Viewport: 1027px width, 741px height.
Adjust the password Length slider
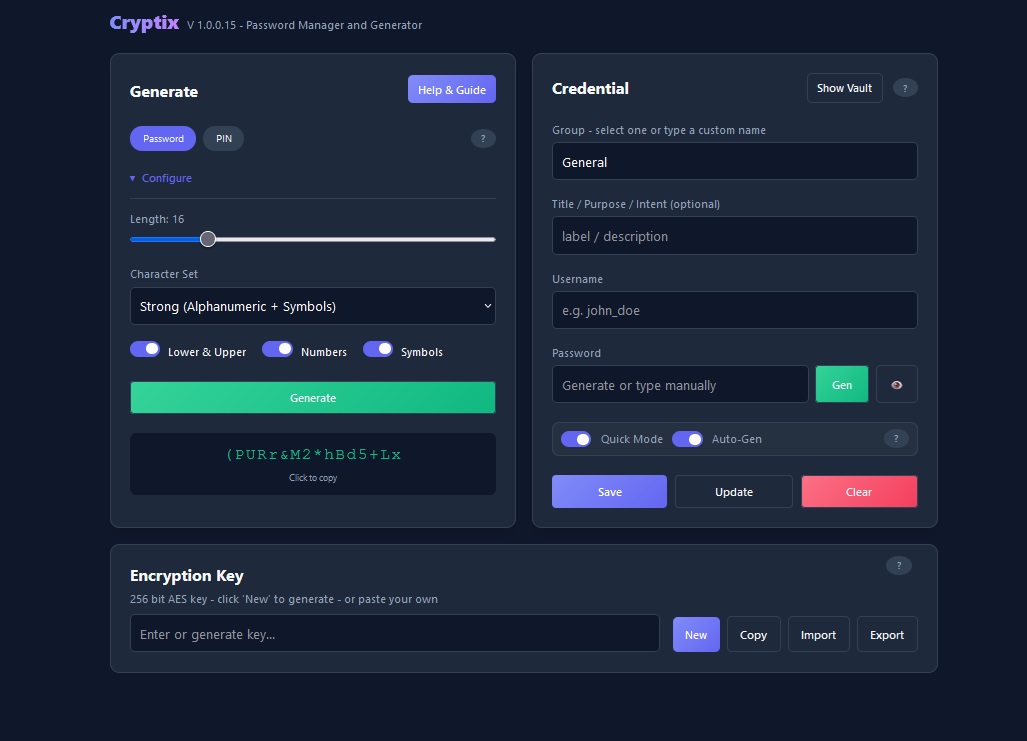208,239
